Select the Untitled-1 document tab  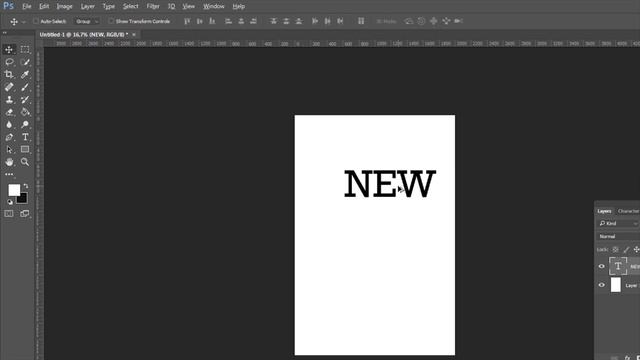pyautogui.click(x=84, y=35)
